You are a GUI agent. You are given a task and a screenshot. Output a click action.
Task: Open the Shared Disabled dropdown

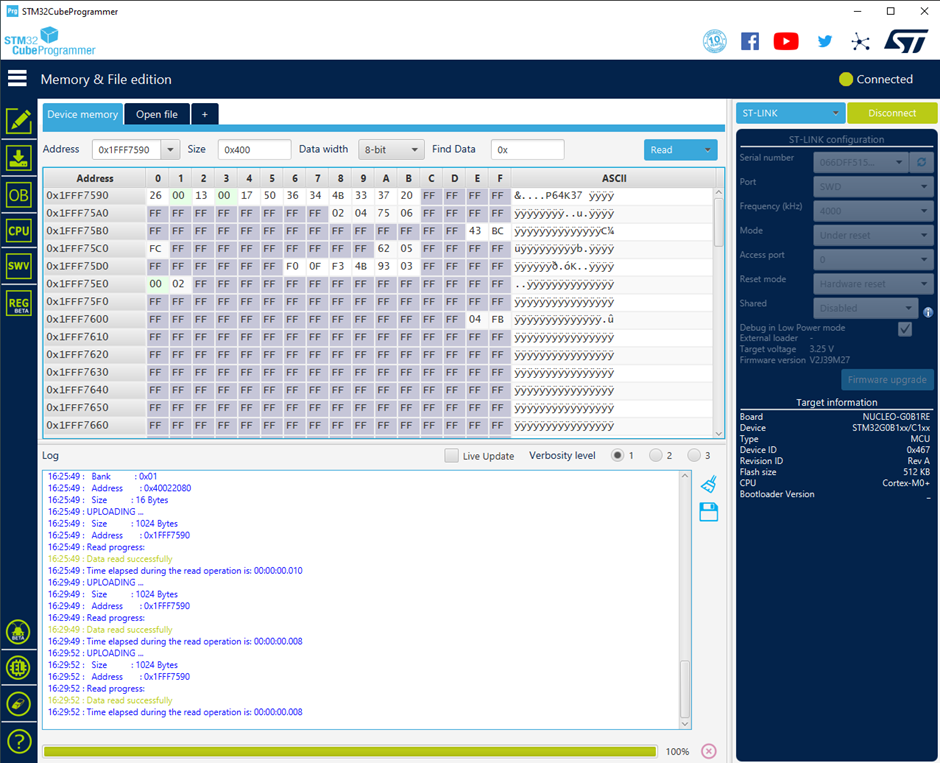click(x=866, y=308)
